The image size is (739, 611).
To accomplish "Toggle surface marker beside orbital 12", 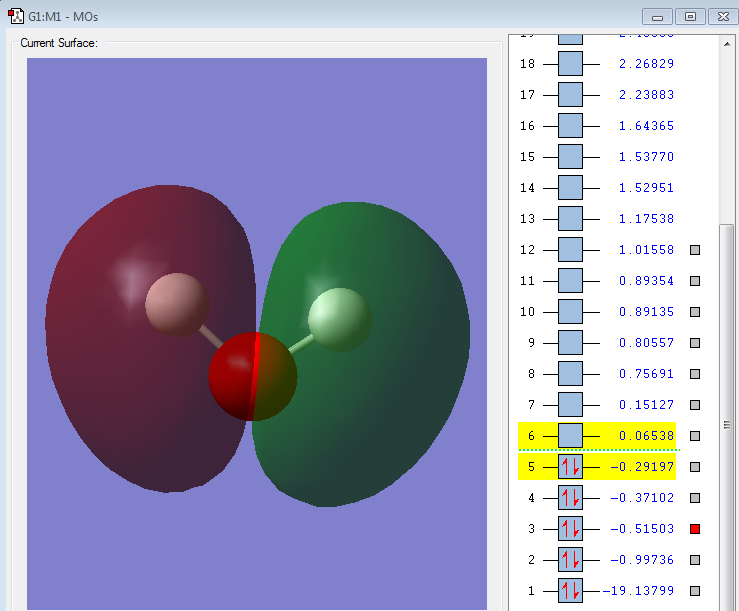I will tap(695, 250).
